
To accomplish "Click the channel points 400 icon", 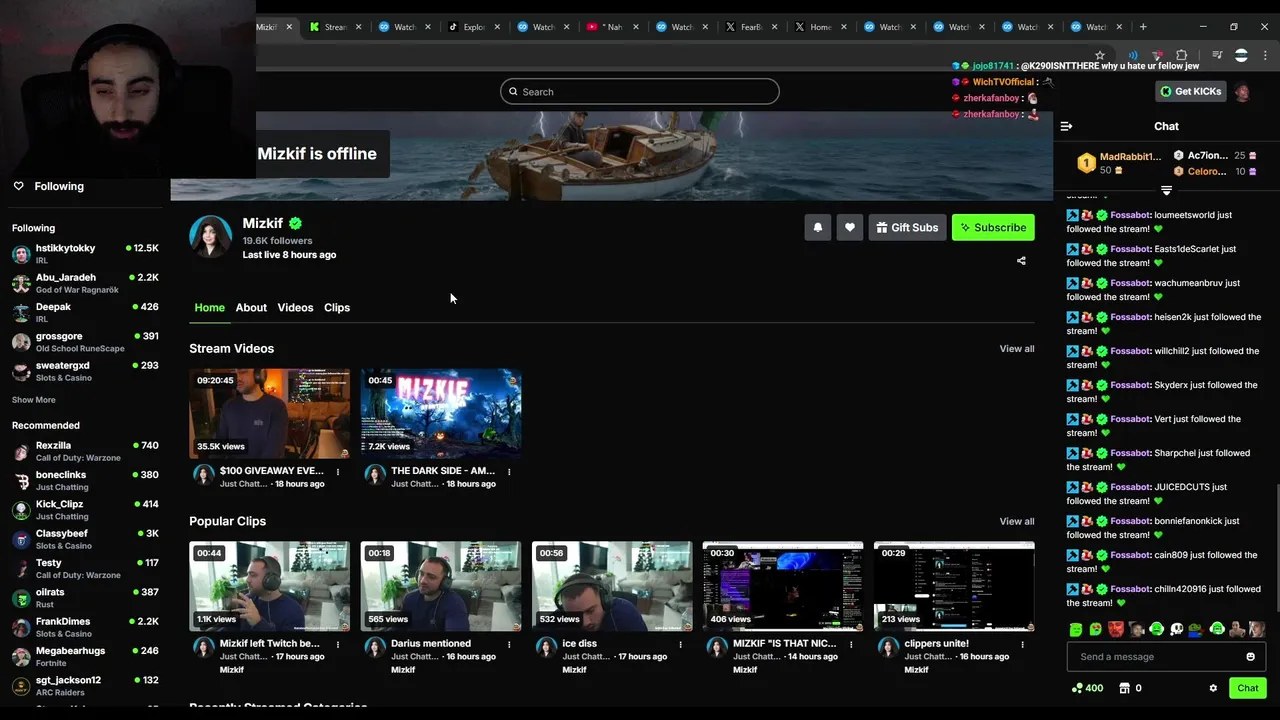I will point(1087,688).
